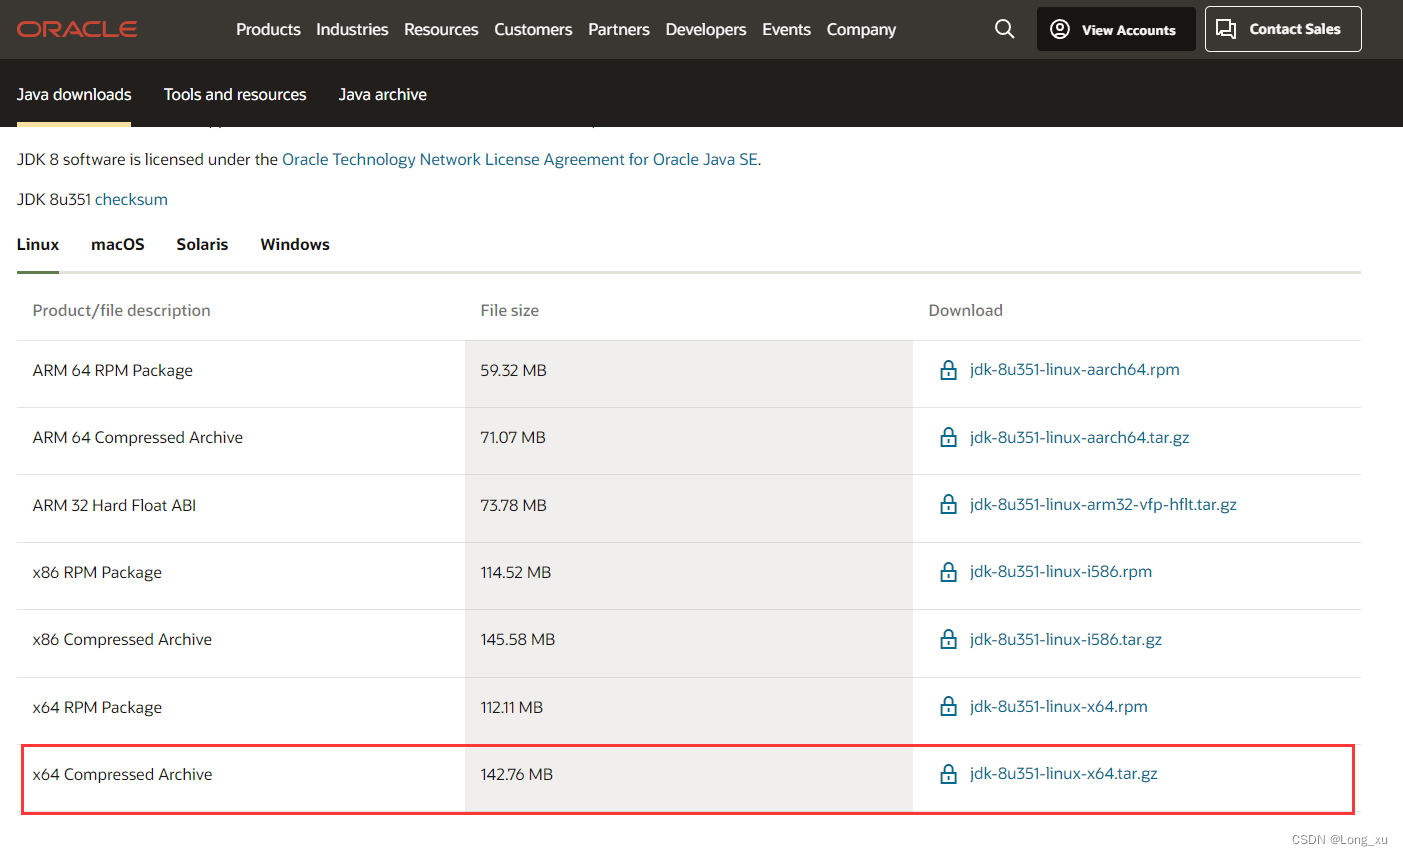Select the Linux platform tab
This screenshot has height=856, width=1403.
38,244
